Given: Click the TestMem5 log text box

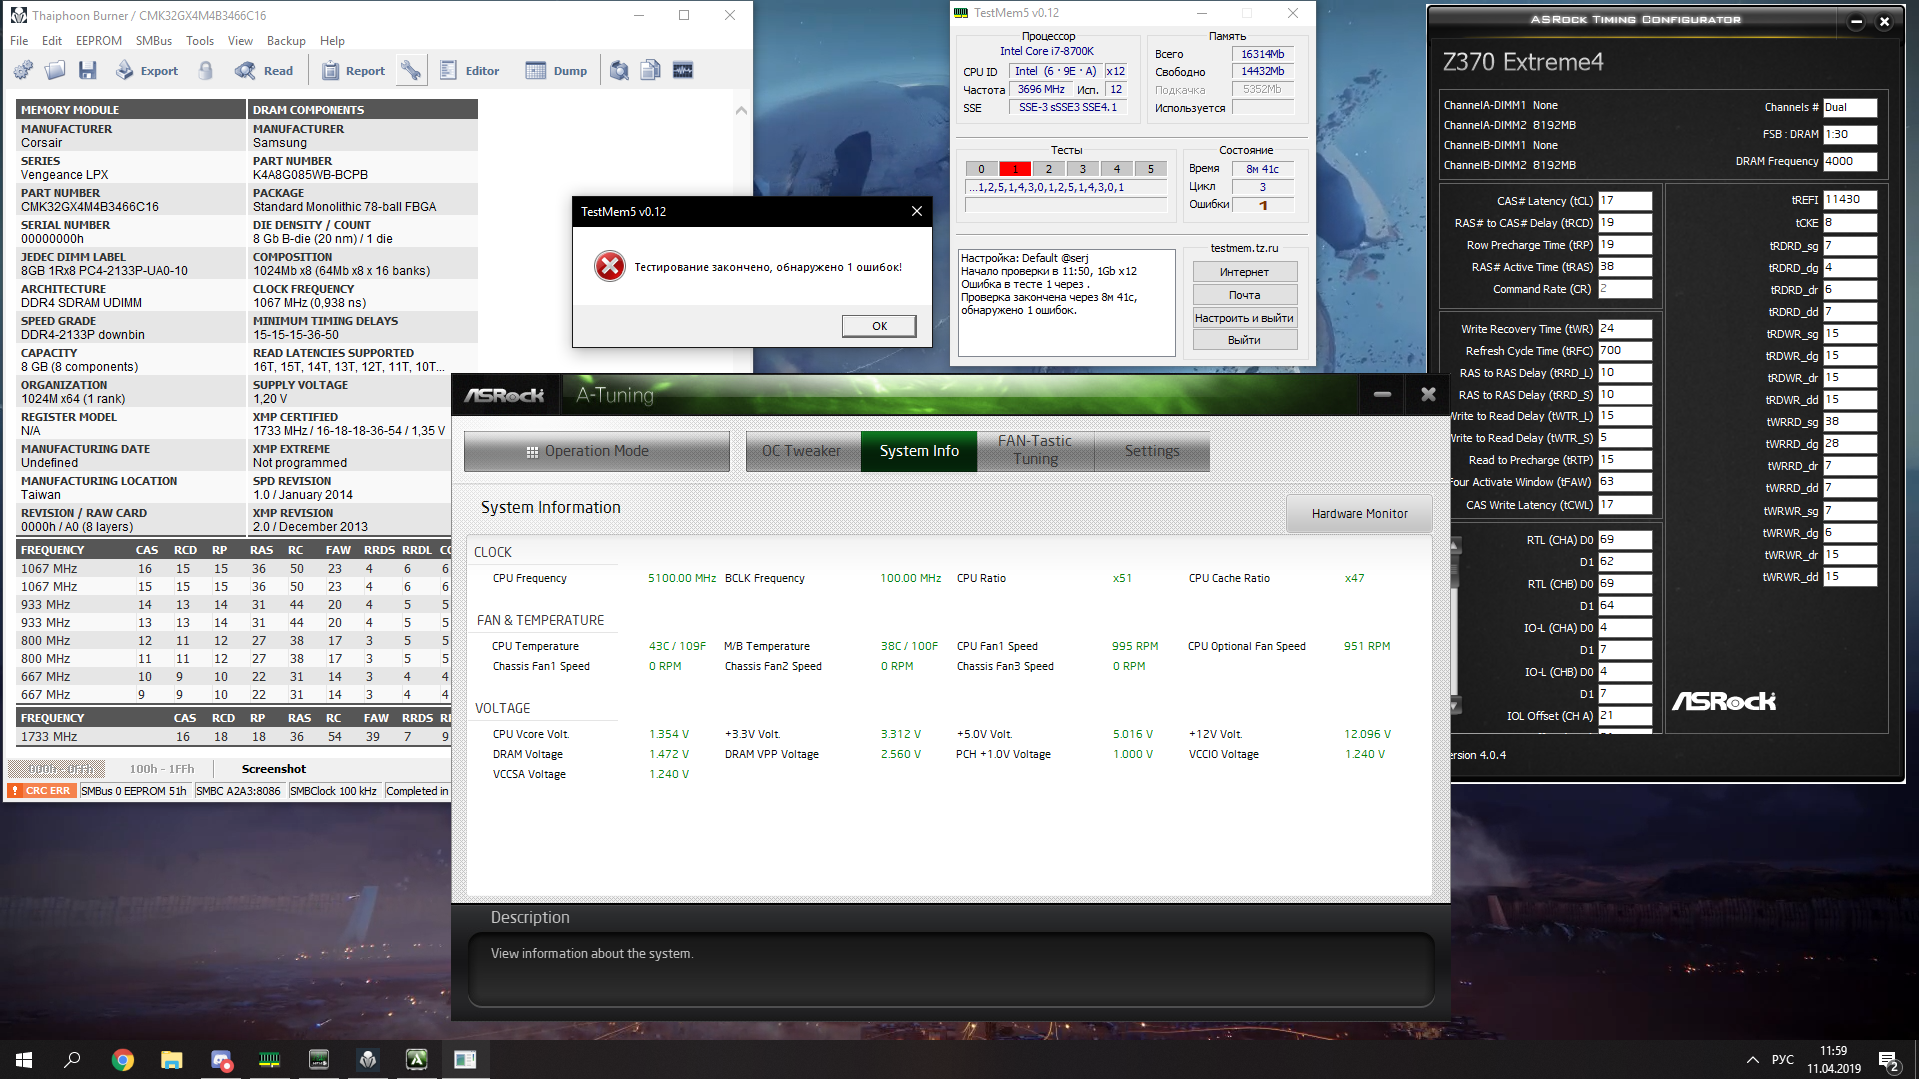Looking at the screenshot, I should point(1067,303).
